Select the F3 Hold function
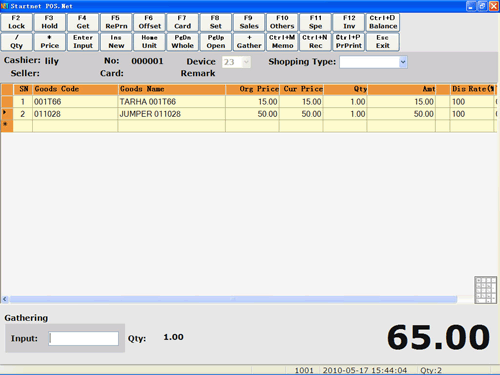 50,22
